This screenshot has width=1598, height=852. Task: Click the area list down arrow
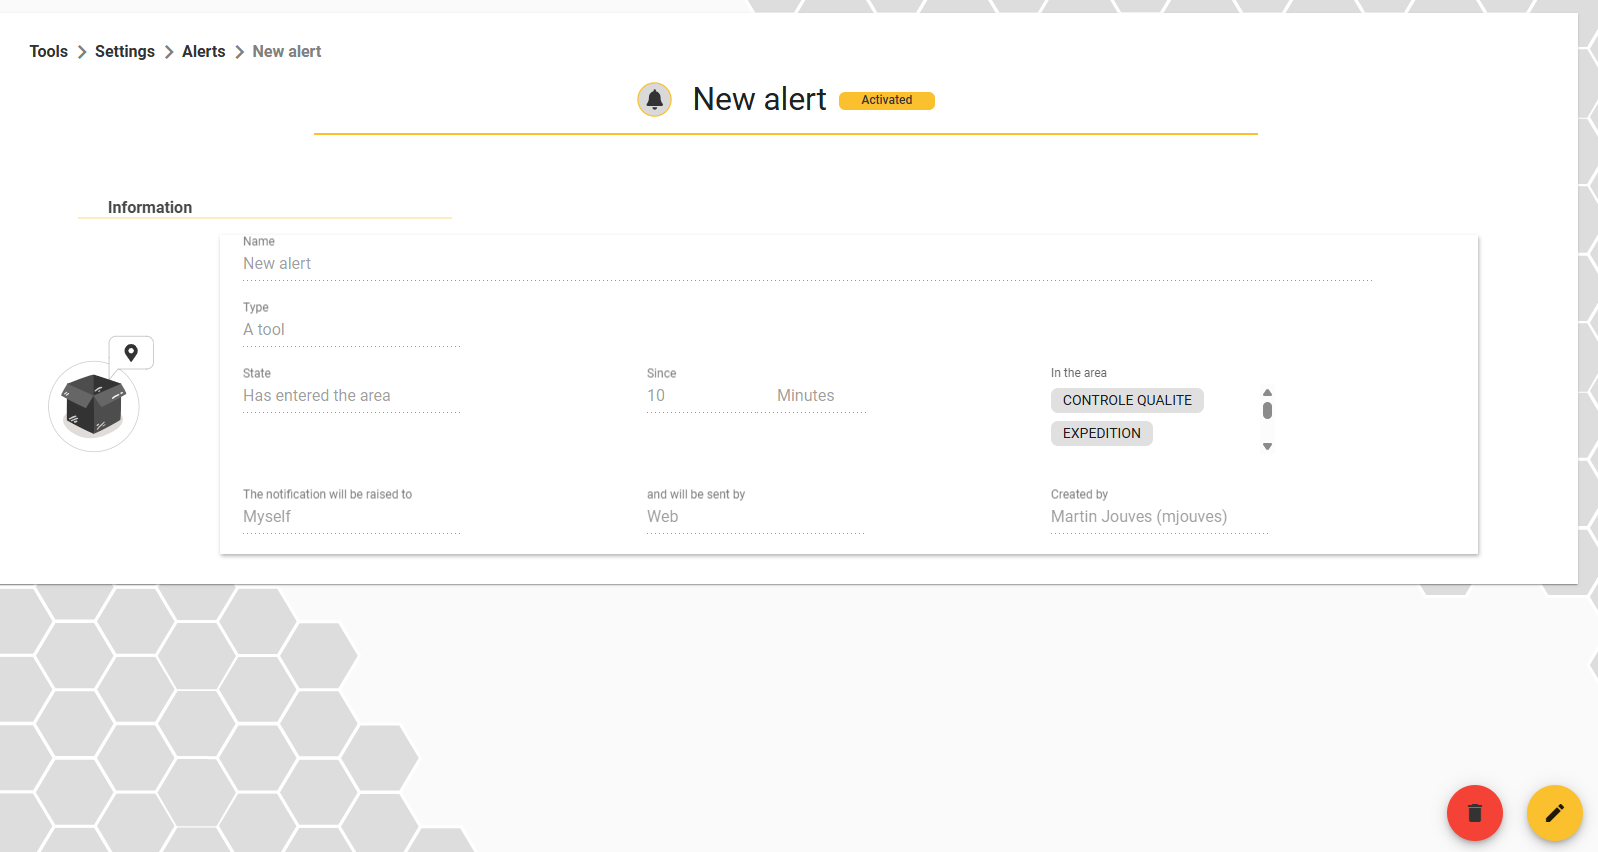tap(1267, 446)
